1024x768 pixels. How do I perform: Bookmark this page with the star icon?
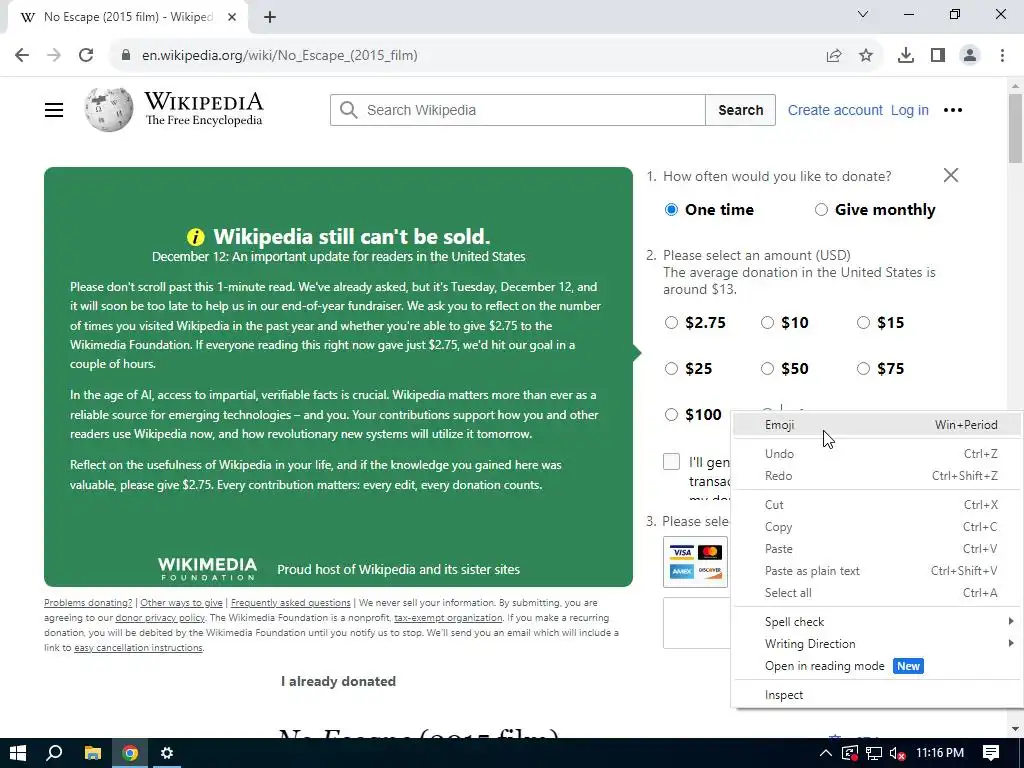coord(866,56)
